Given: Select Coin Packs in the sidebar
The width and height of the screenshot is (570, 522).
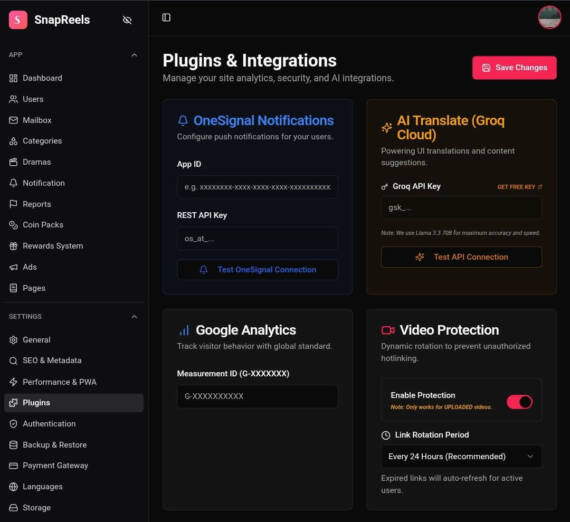Looking at the screenshot, I should coord(74,225).
